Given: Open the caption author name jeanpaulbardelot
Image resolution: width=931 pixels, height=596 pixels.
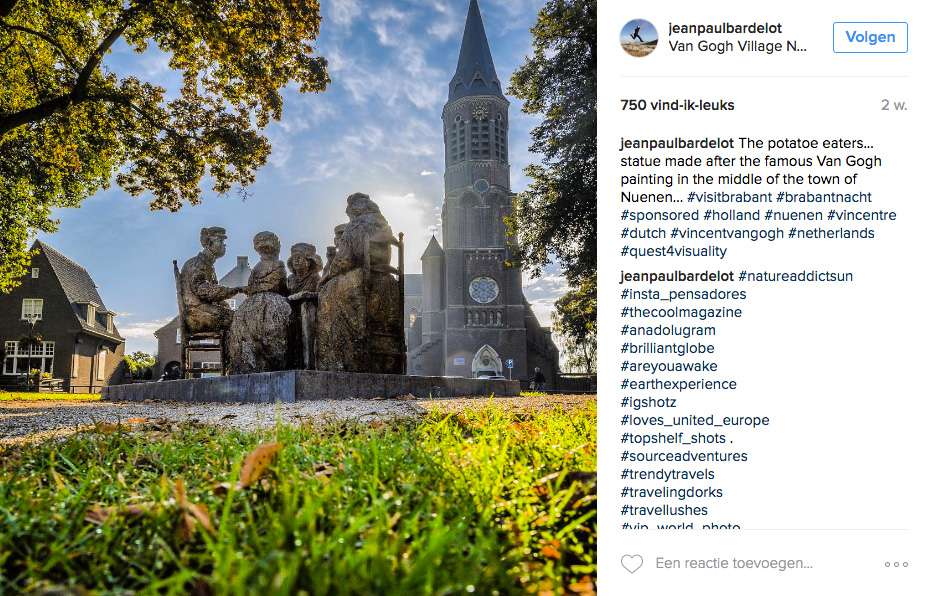Looking at the screenshot, I should [x=677, y=143].
